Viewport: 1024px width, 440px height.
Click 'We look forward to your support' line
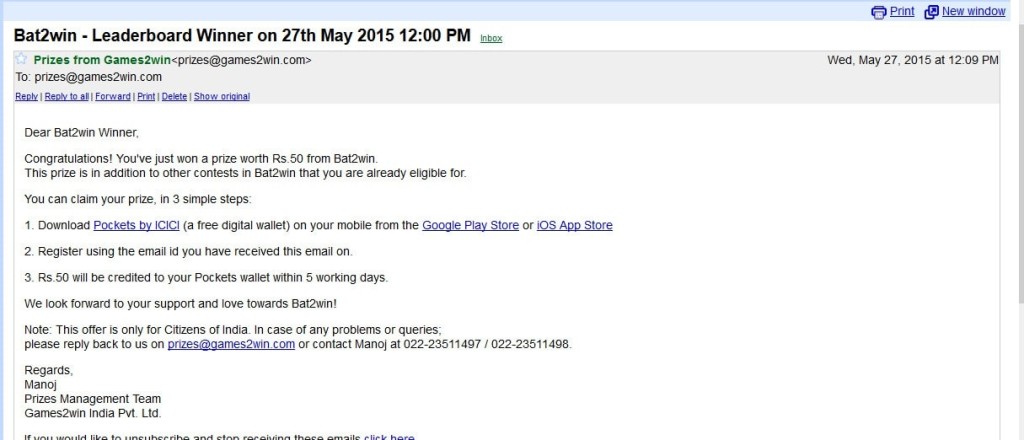point(181,304)
